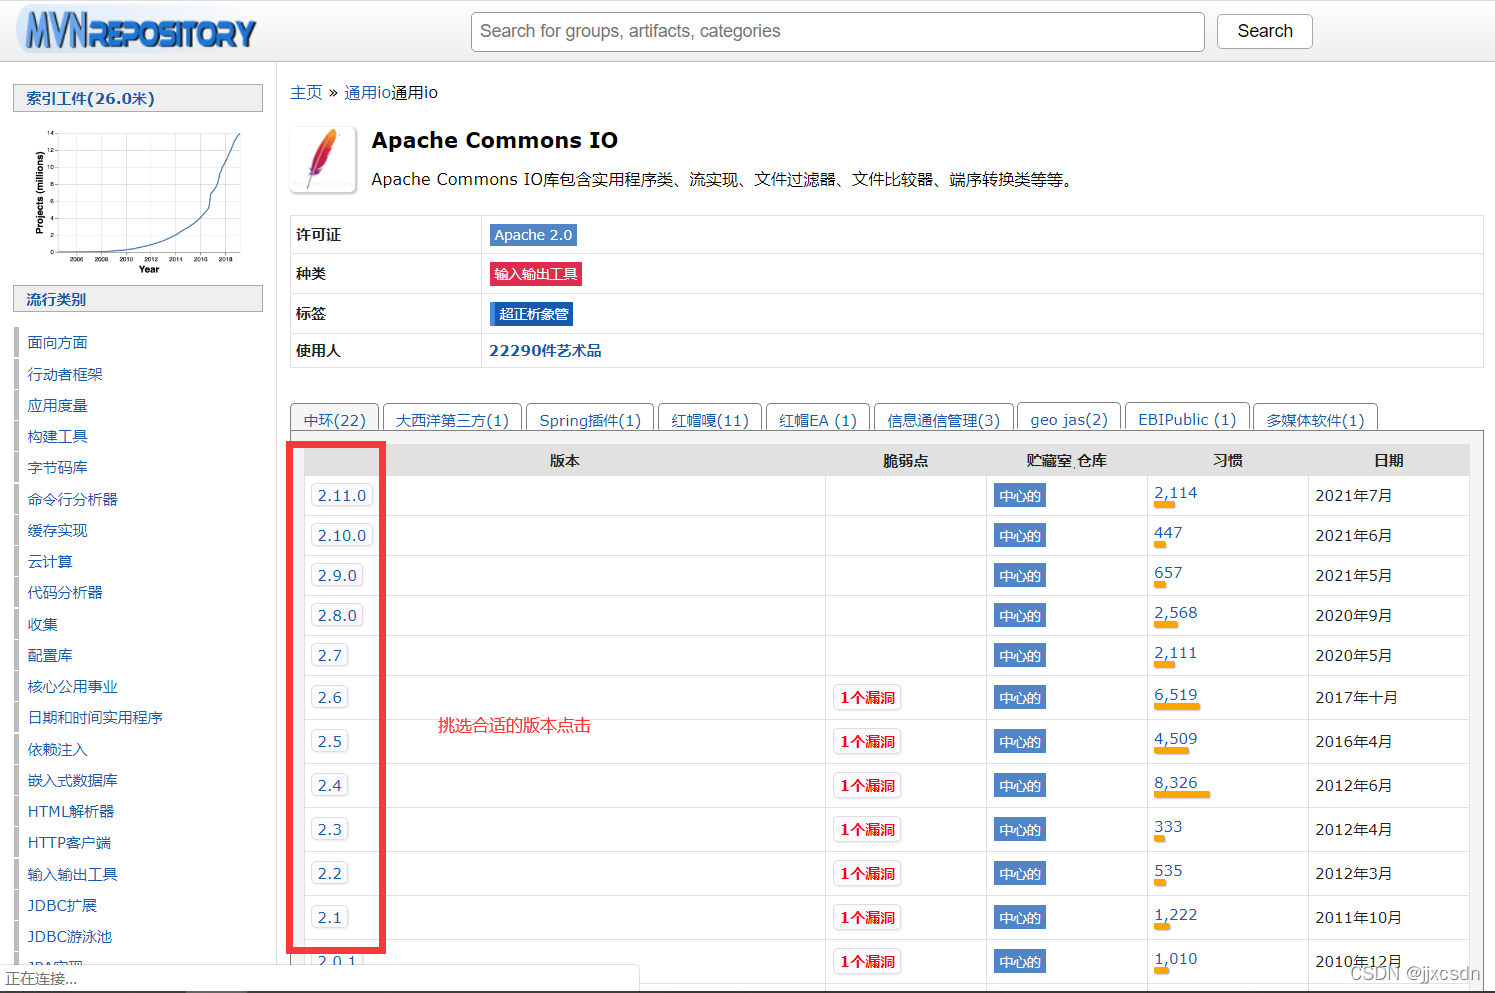This screenshot has width=1495, height=993.
Task: Click the 1个漏洞 badge for version 2.4
Action: [x=867, y=786]
